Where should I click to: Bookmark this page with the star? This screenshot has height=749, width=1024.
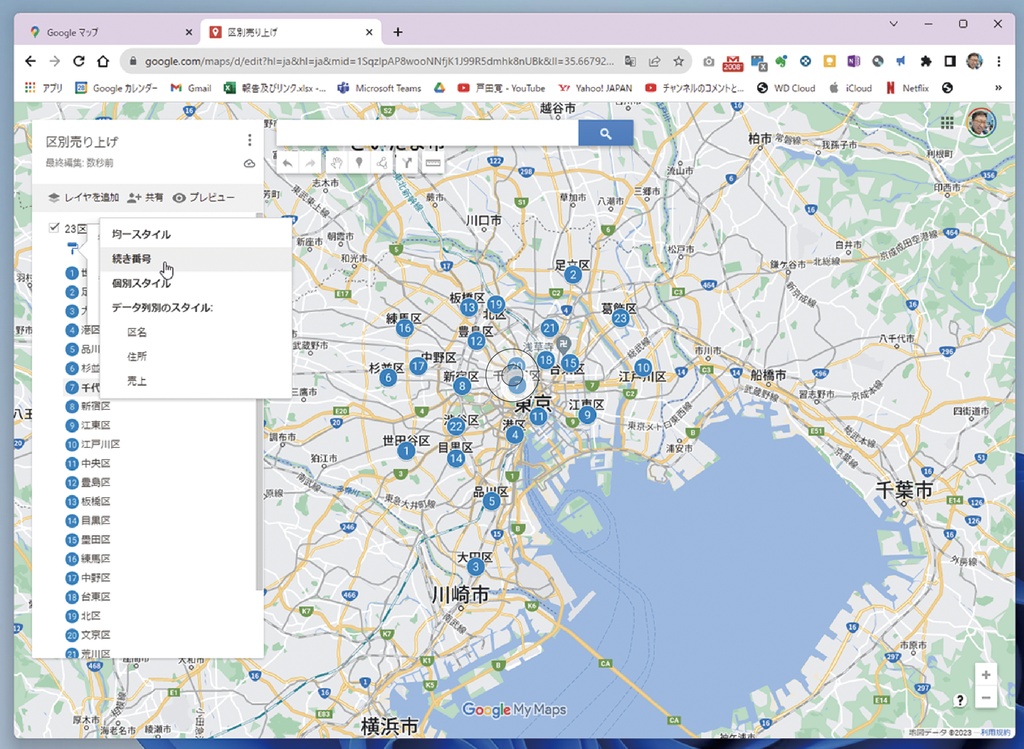(x=679, y=61)
